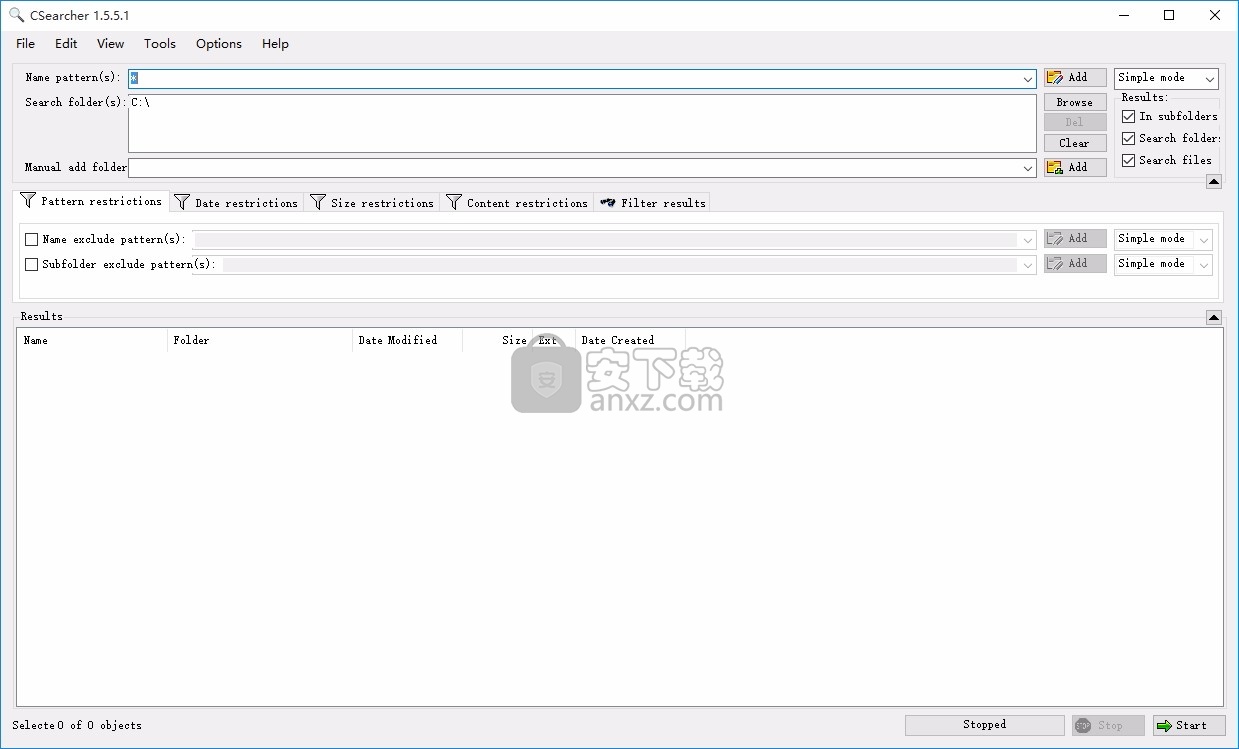Click Add button beside Manual add folder

[1075, 167]
